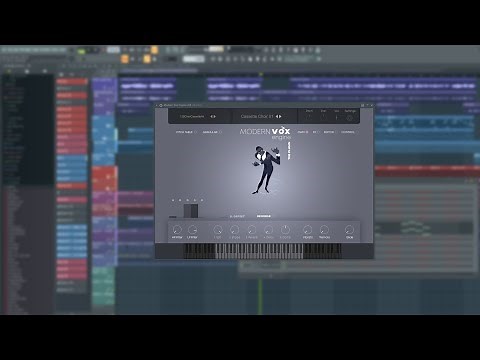480x360 pixels.
Task: Adjust the Pitch knob in the header
Action: (309, 117)
